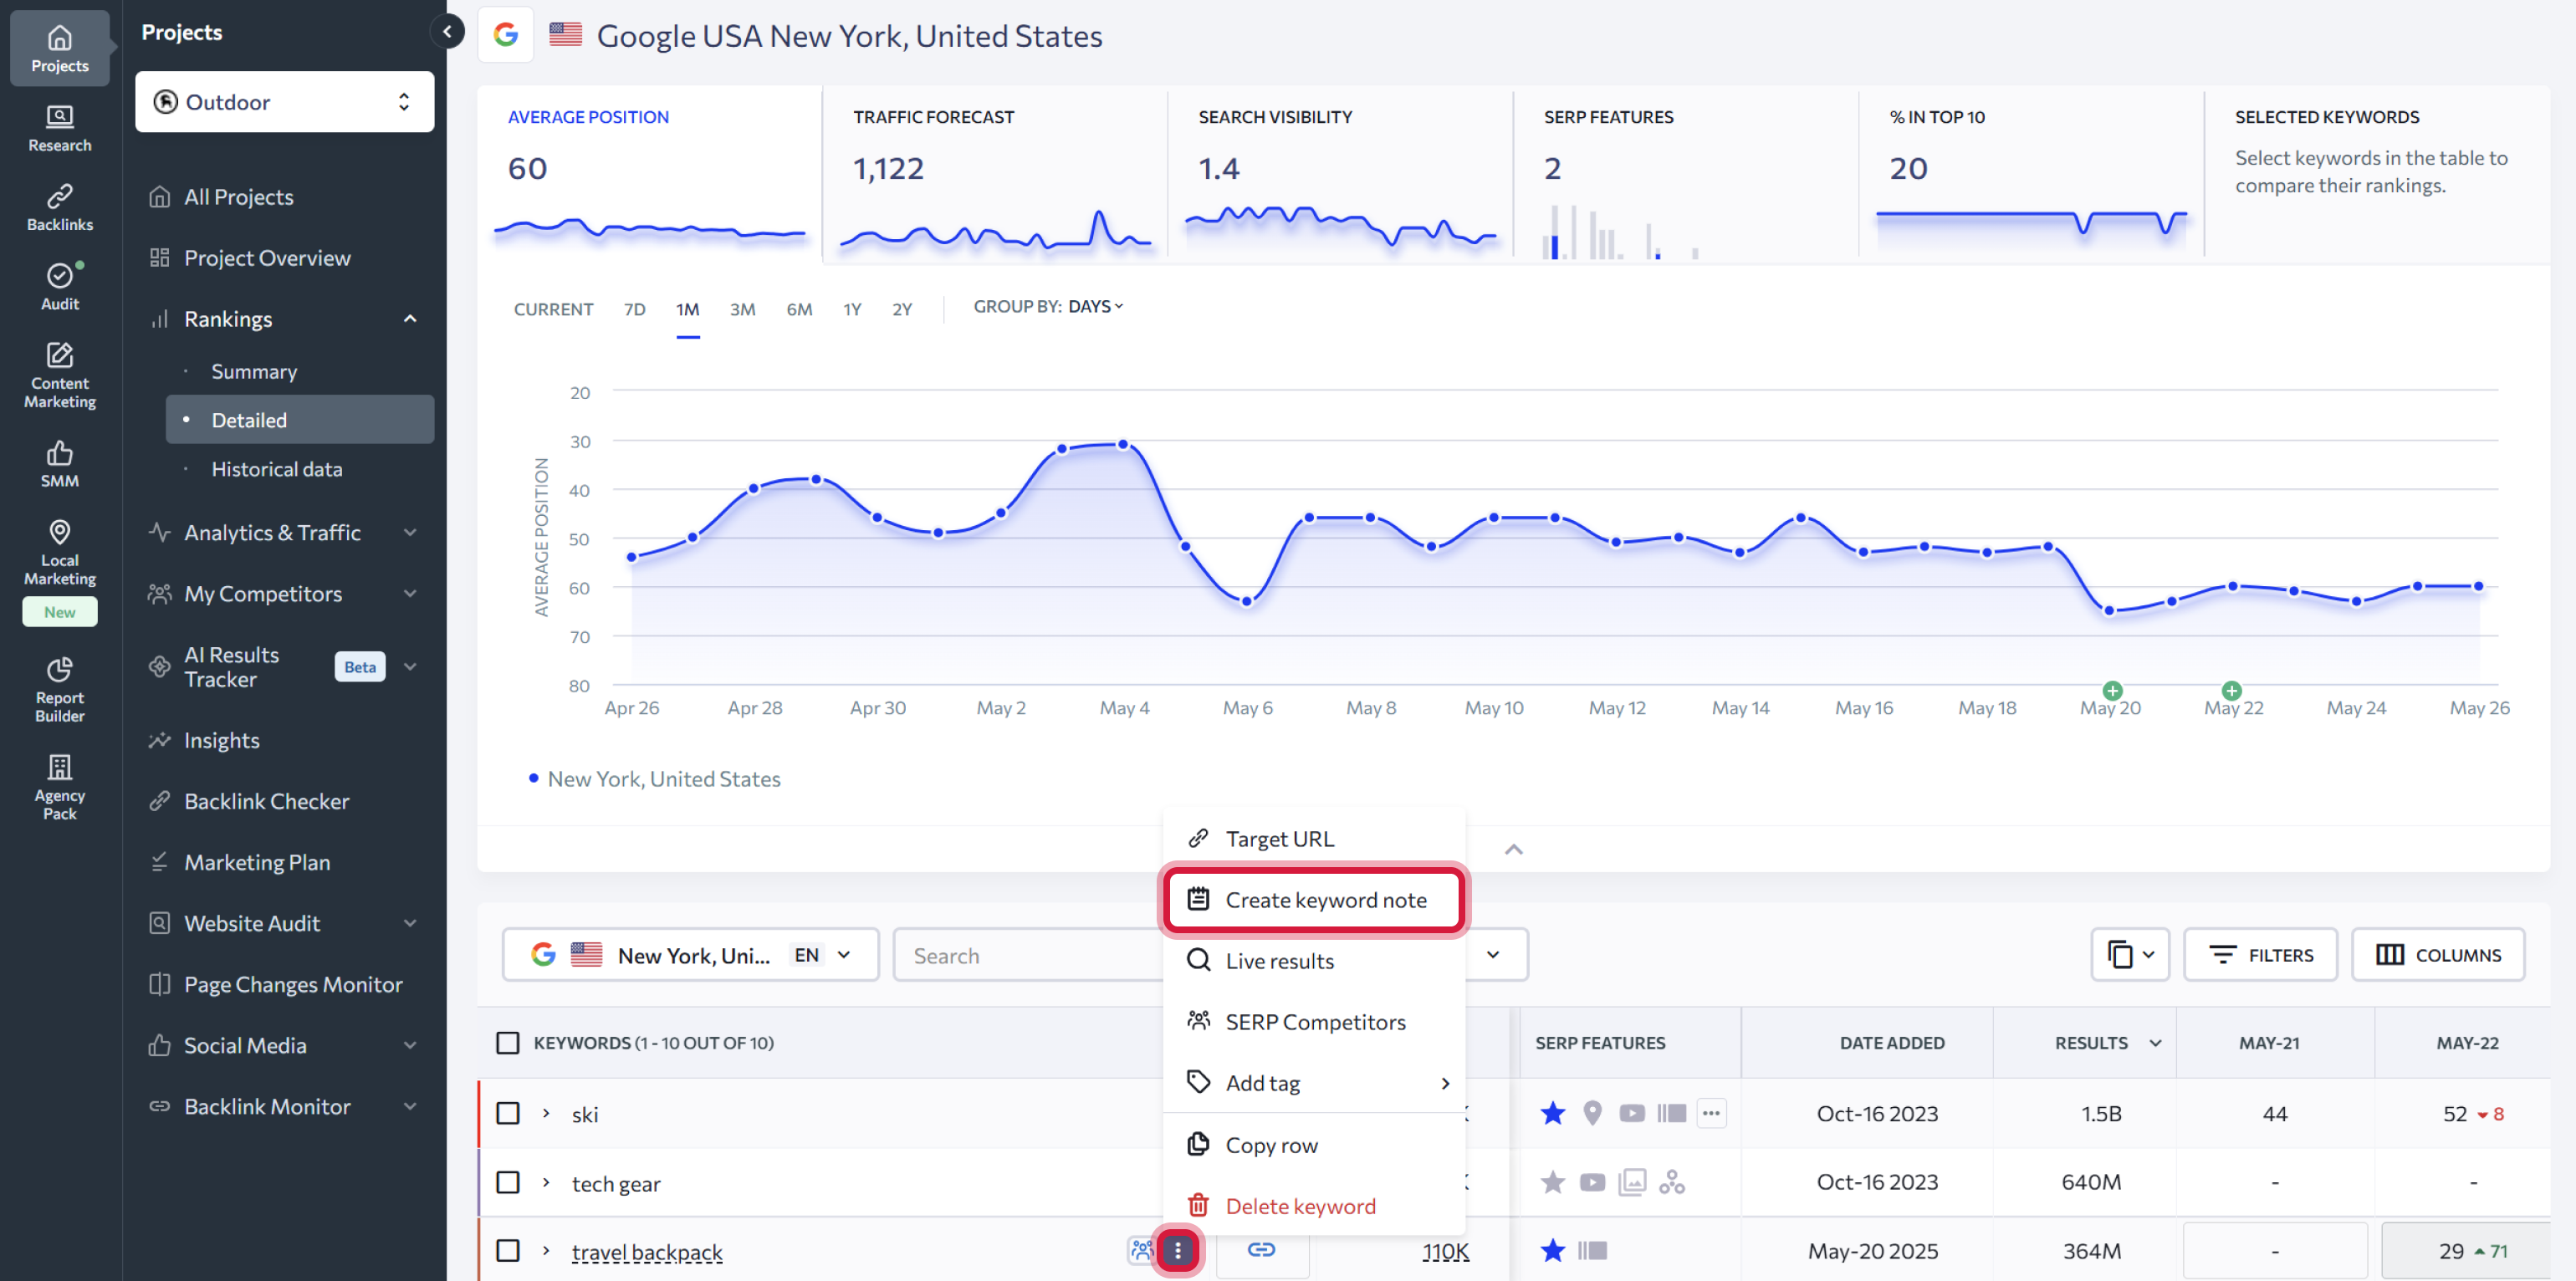This screenshot has width=2576, height=1281.
Task: Switch chart range to 7D
Action: click(634, 309)
